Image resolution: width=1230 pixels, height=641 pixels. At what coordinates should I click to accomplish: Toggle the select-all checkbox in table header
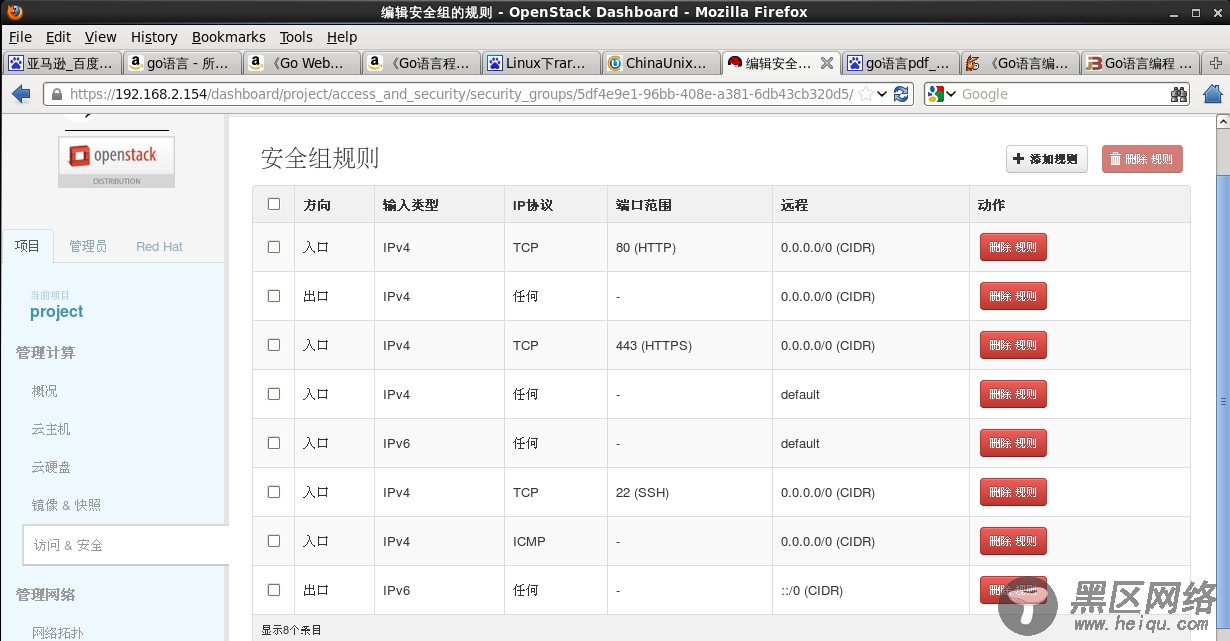click(274, 204)
